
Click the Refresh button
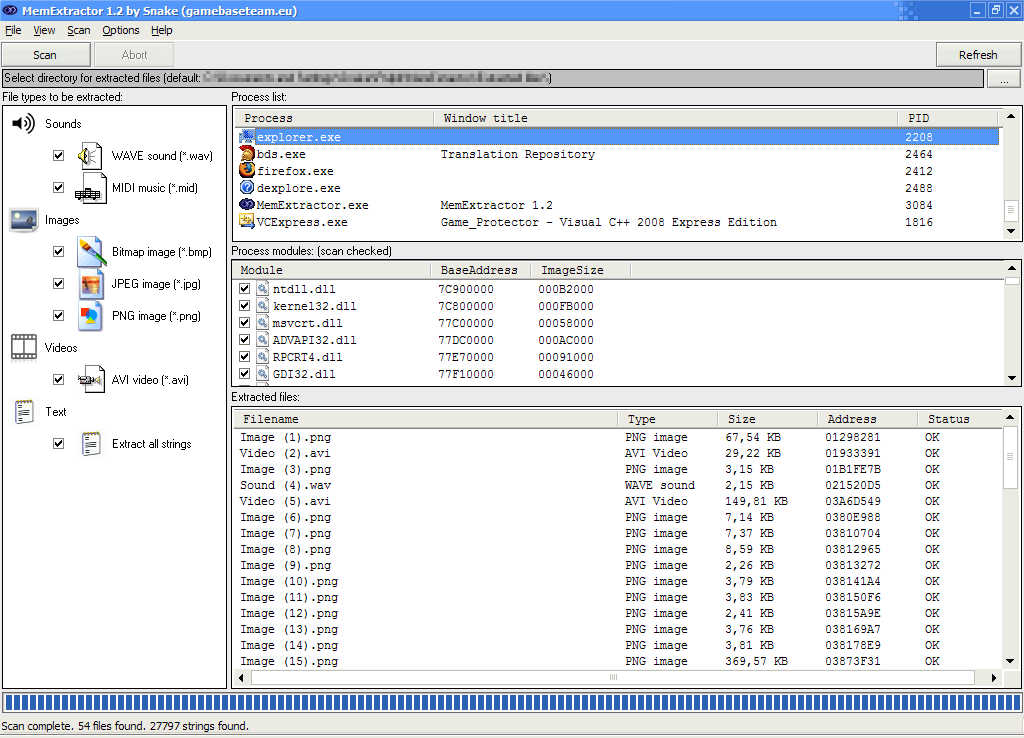click(x=977, y=55)
